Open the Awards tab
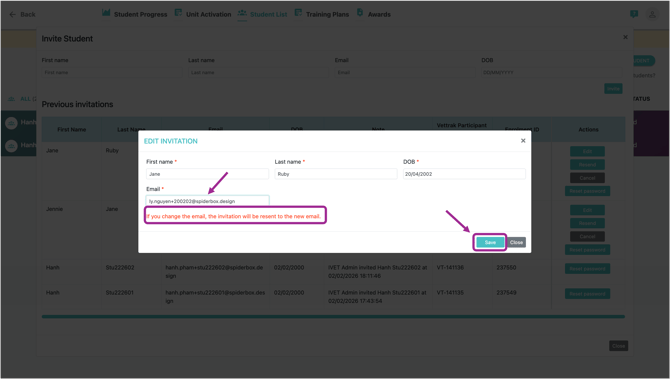Image resolution: width=670 pixels, height=379 pixels. [379, 14]
